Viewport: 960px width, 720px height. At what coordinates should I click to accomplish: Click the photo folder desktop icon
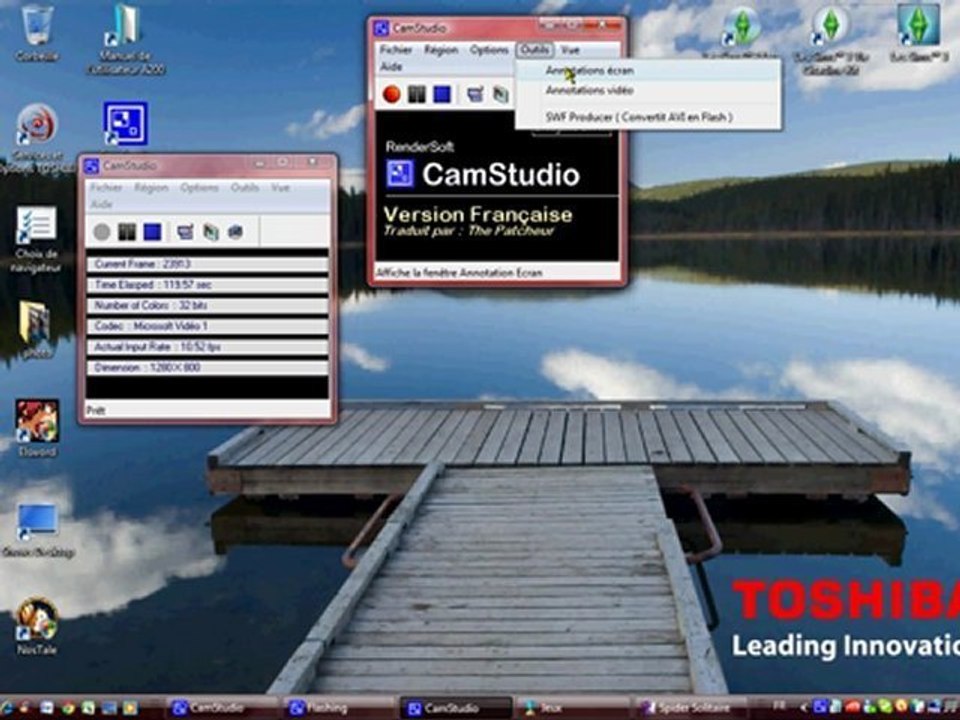coord(36,329)
